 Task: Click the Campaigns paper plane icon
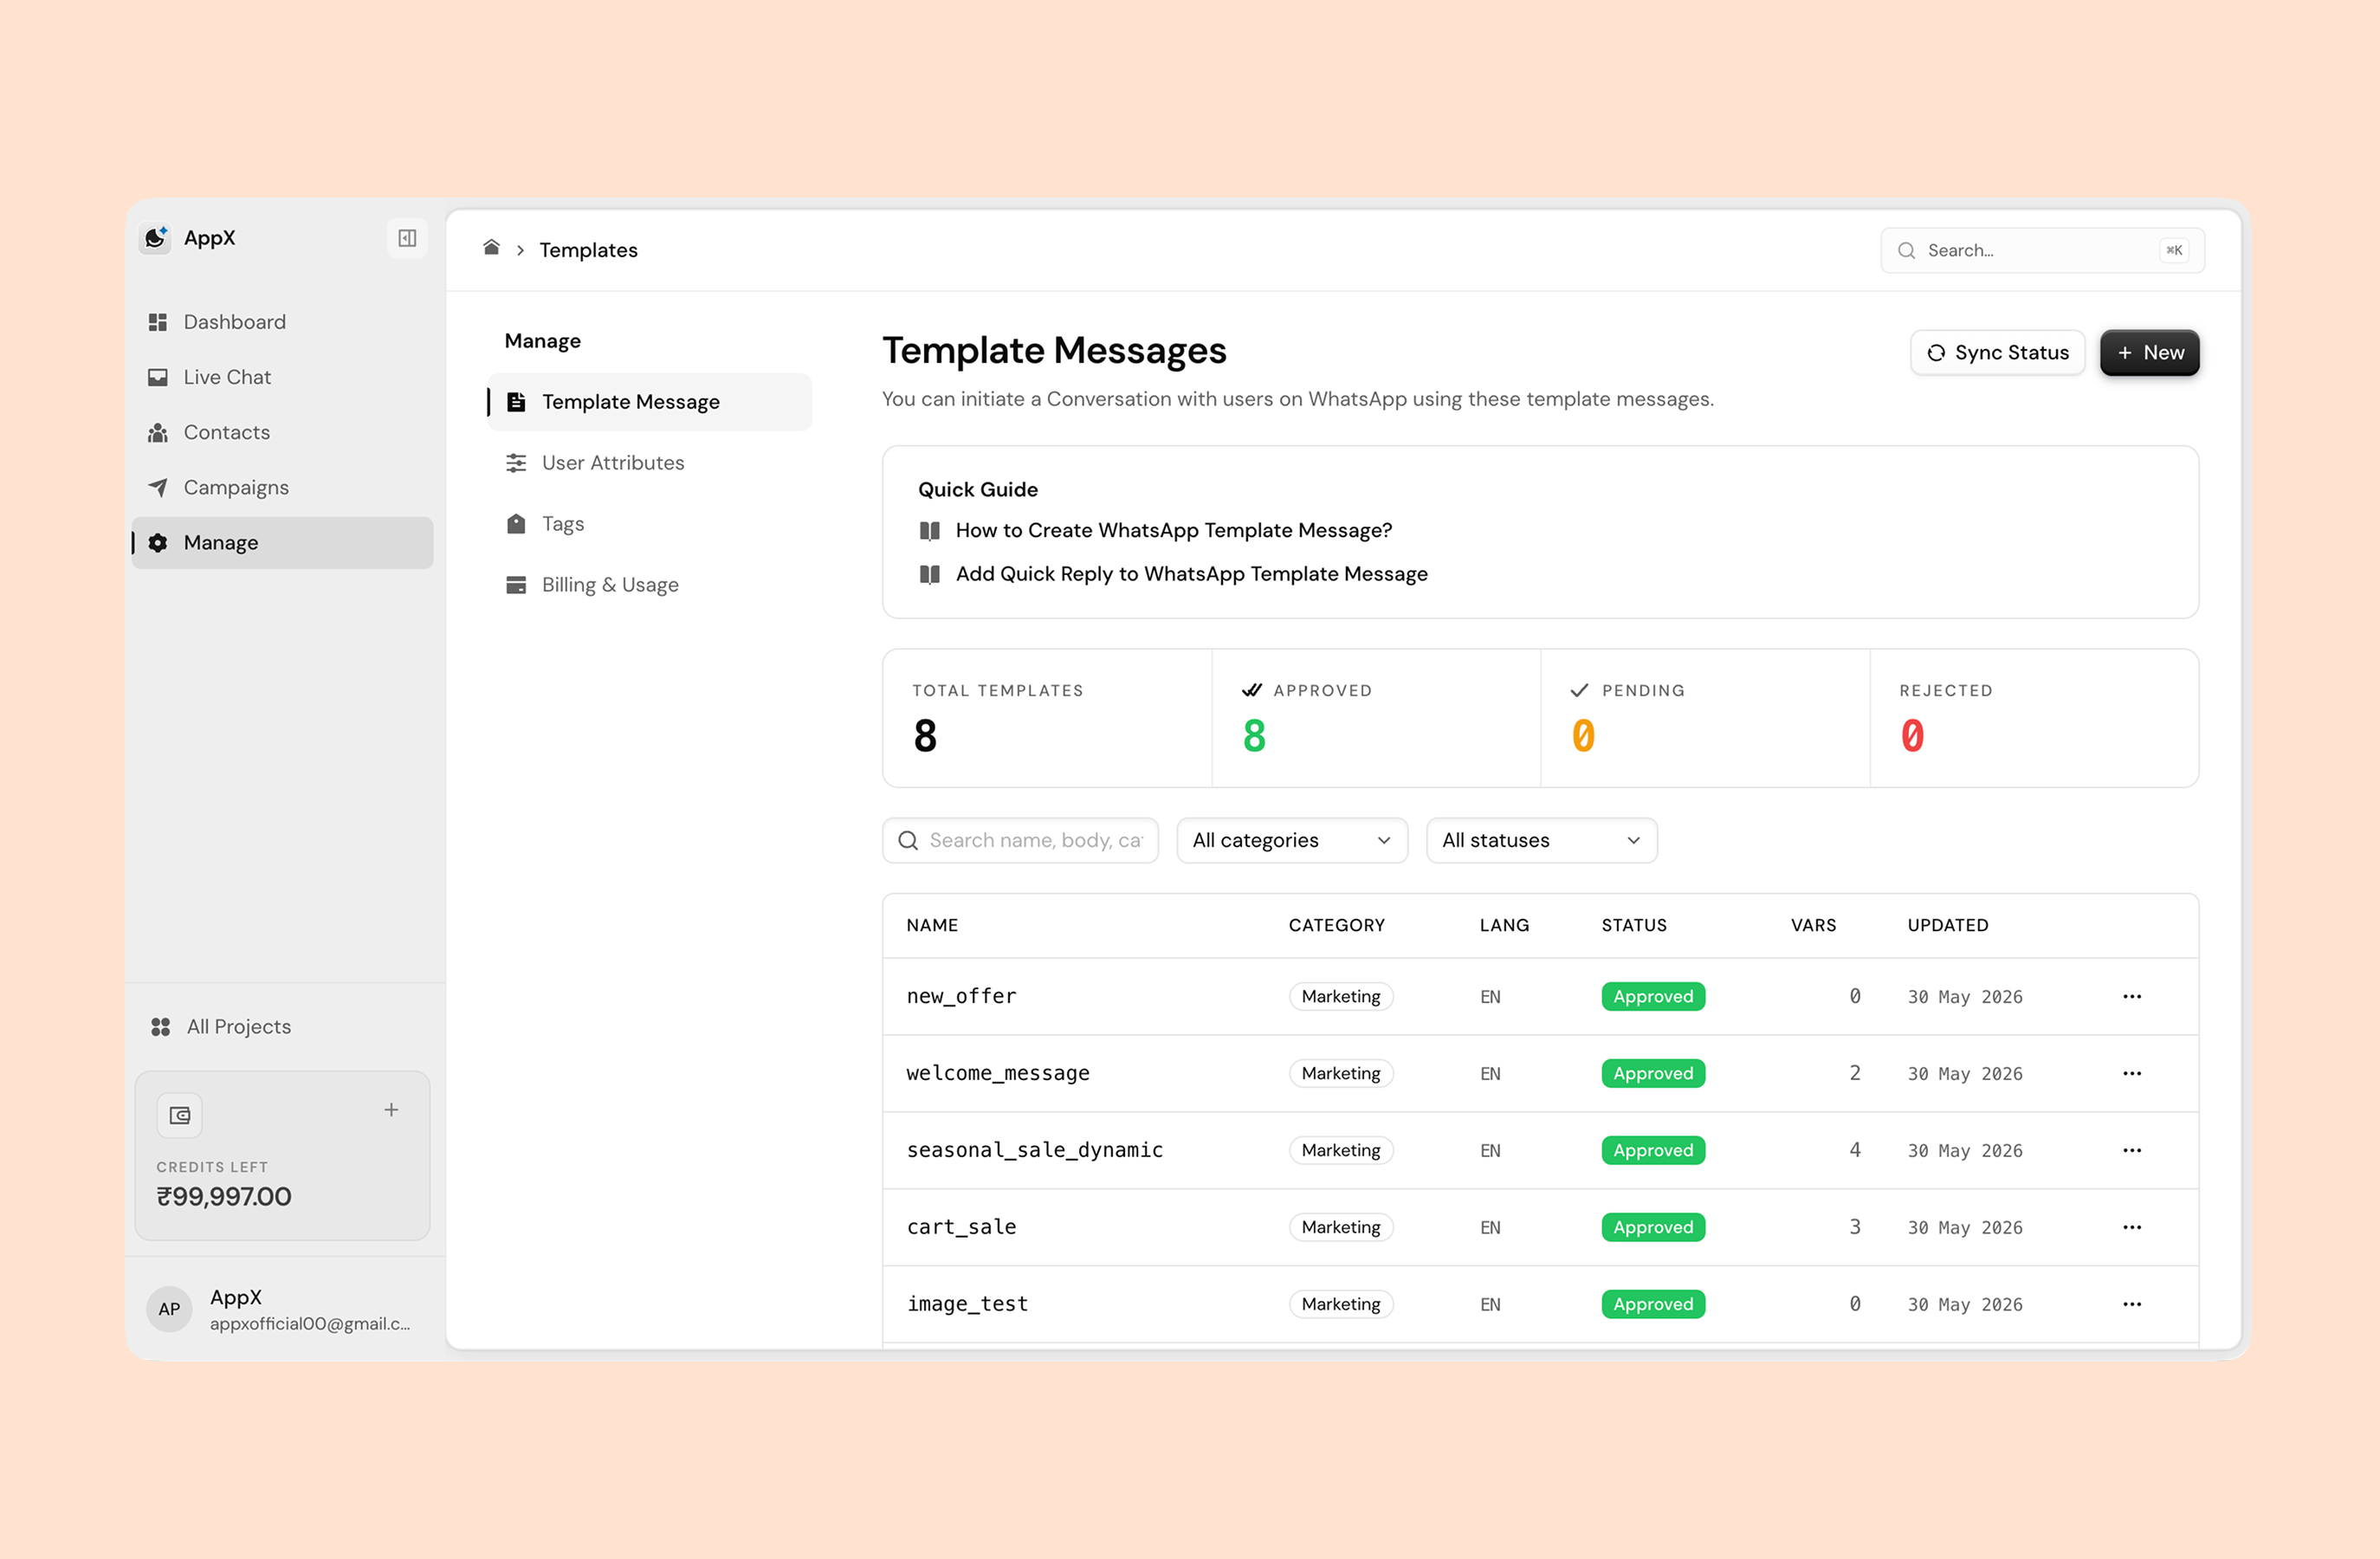[158, 487]
